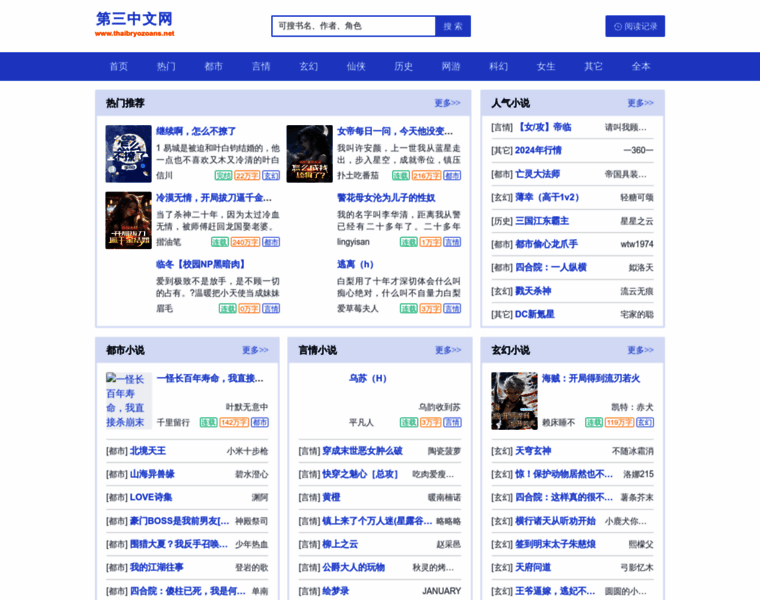Click the 第三中文网 site logo
760x600 pixels.
[134, 24]
